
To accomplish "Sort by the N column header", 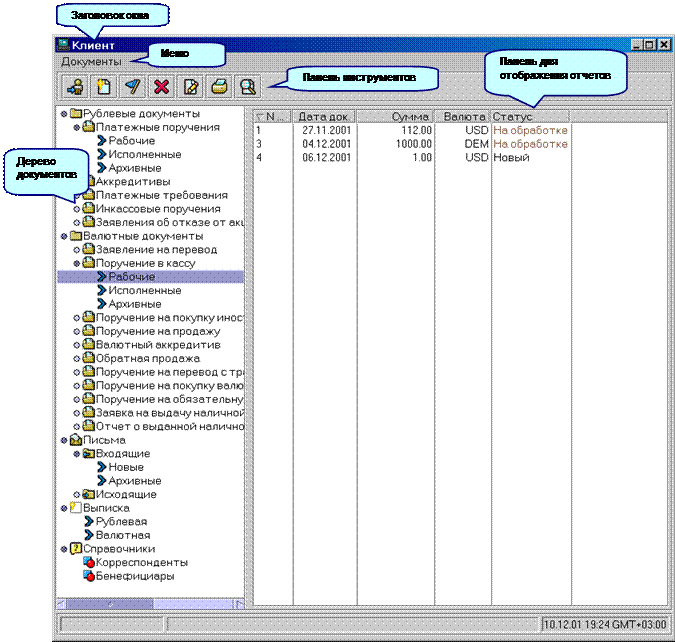I will [x=272, y=117].
